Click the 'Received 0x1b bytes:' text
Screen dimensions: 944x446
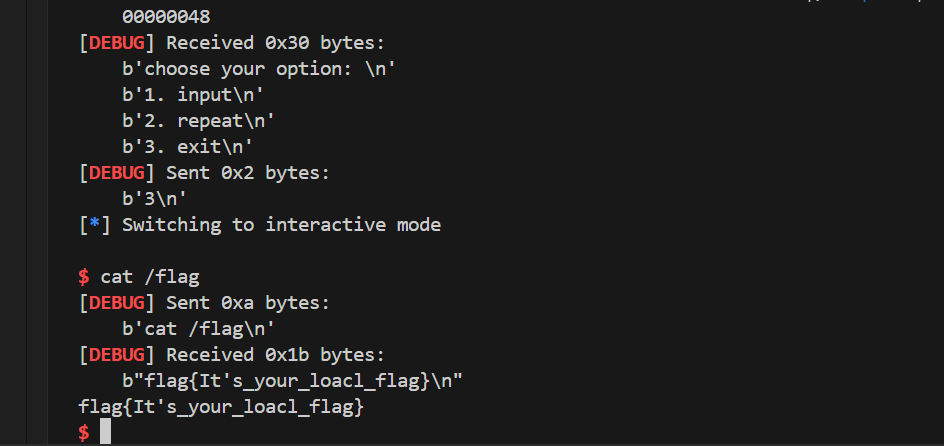point(275,355)
